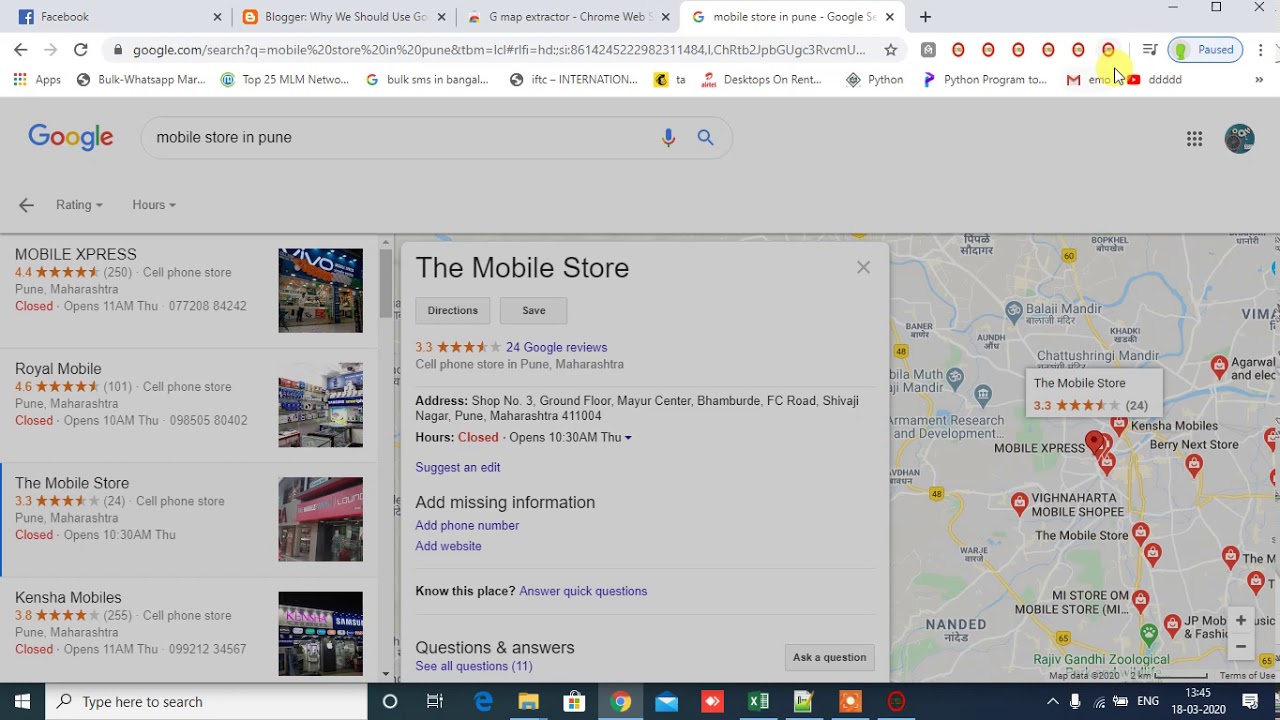Show more bookmarks with the chevron
The height and width of the screenshot is (720, 1280).
pos(1259,80)
